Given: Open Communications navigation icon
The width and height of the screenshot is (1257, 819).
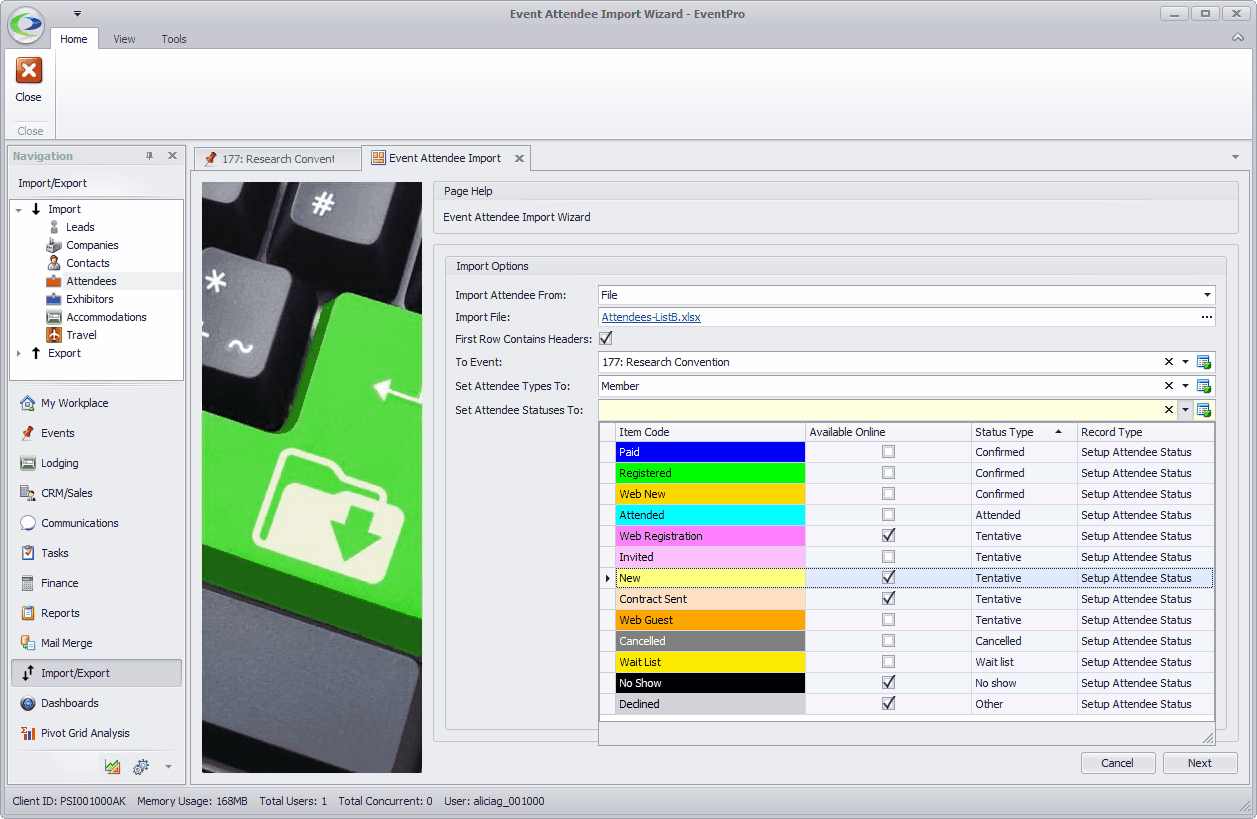Looking at the screenshot, I should [28, 523].
